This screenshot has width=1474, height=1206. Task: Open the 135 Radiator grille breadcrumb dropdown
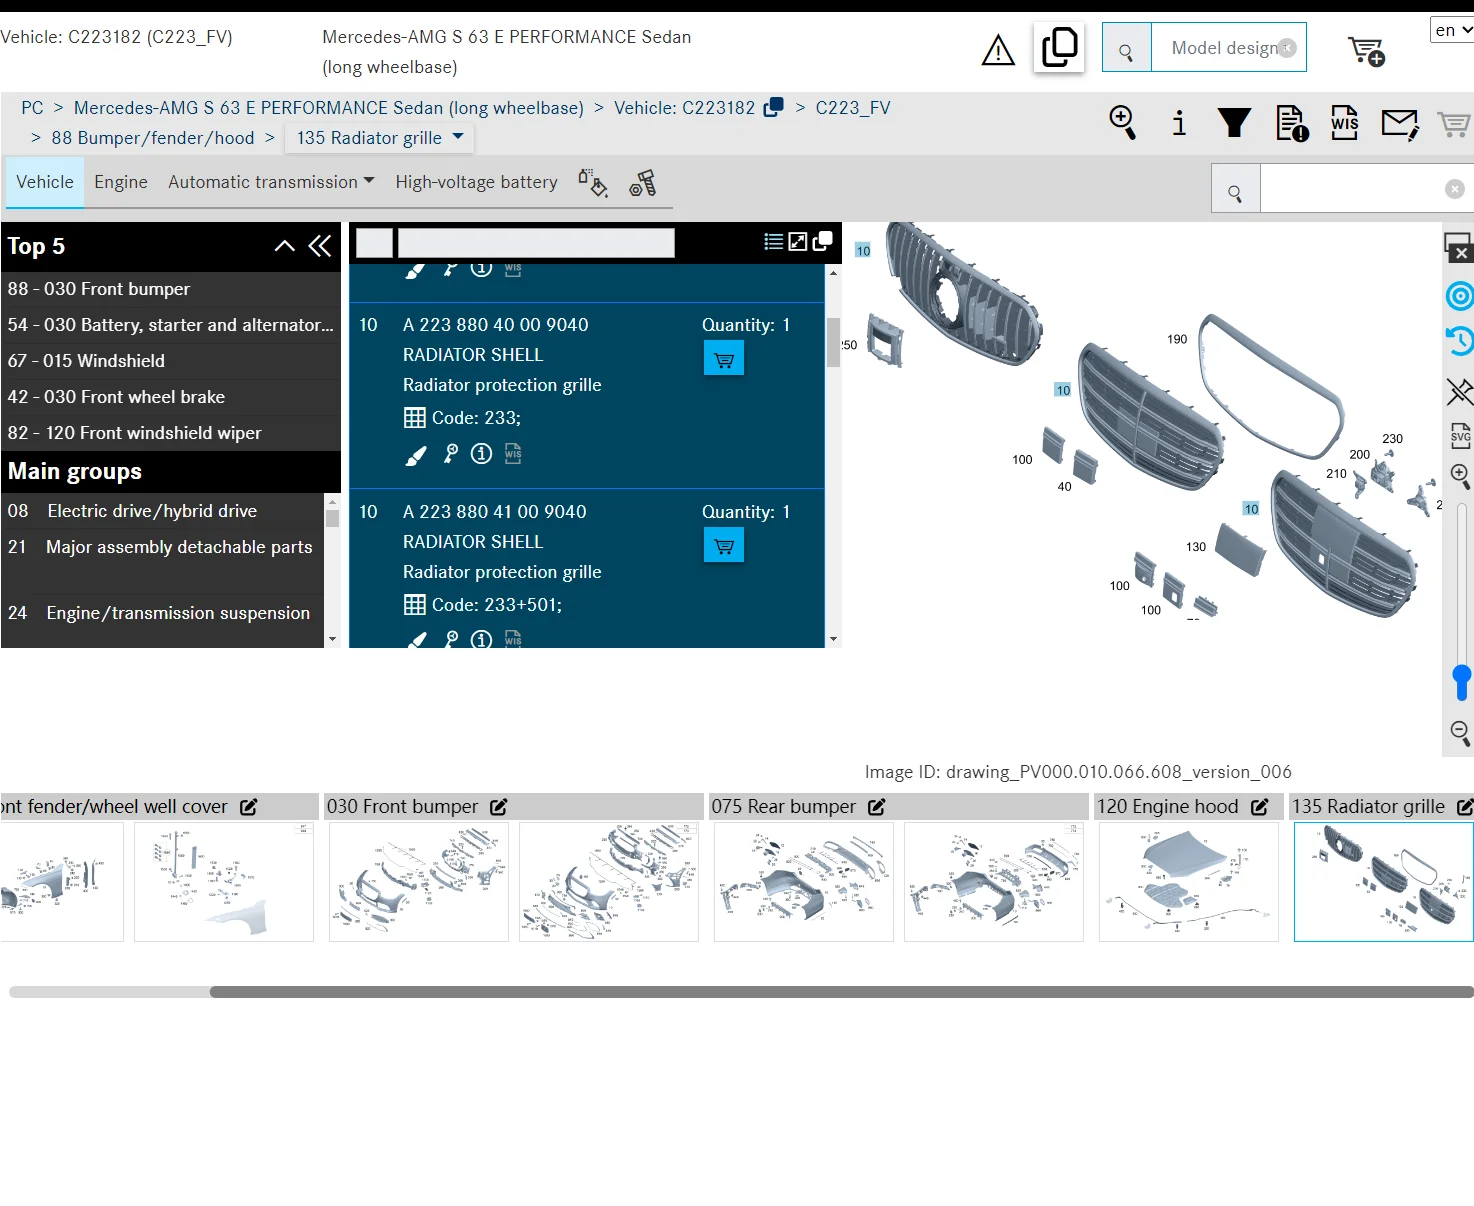click(380, 138)
